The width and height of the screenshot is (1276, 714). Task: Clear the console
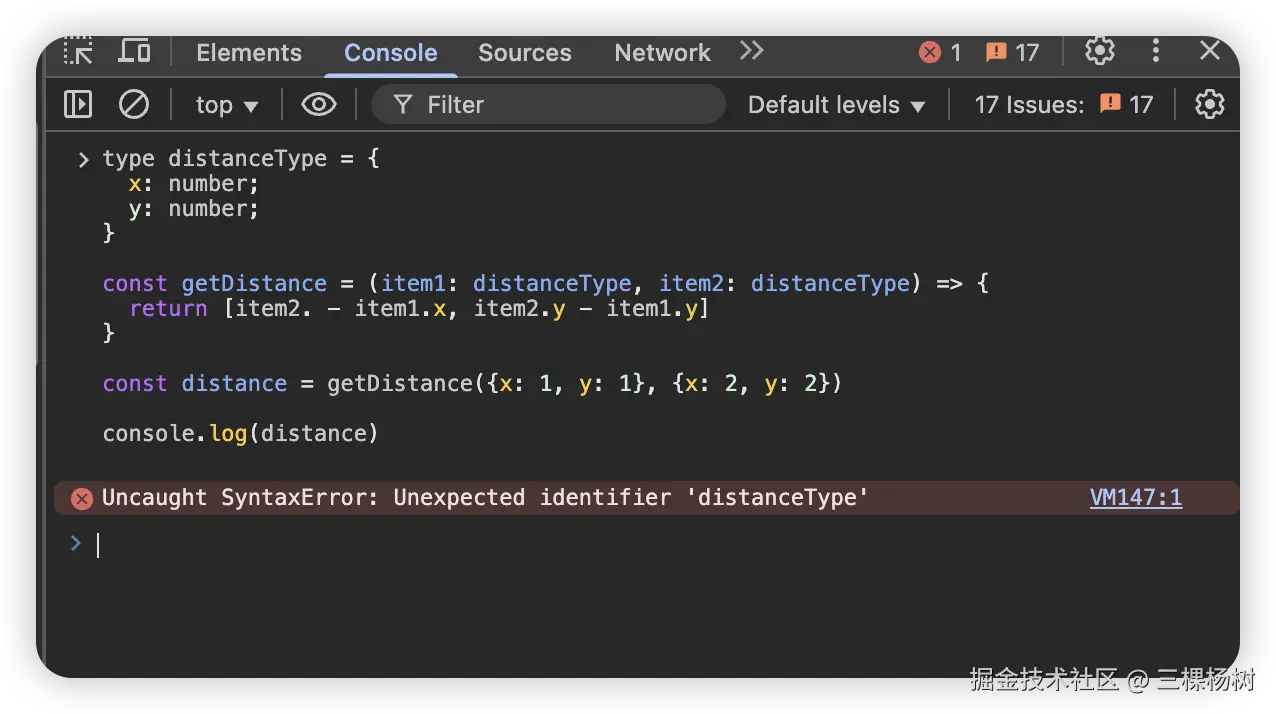click(134, 104)
